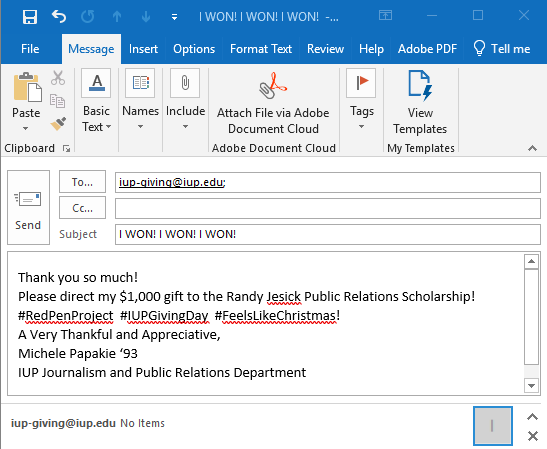
Task: Switch to the Message tab
Action: coord(91,49)
